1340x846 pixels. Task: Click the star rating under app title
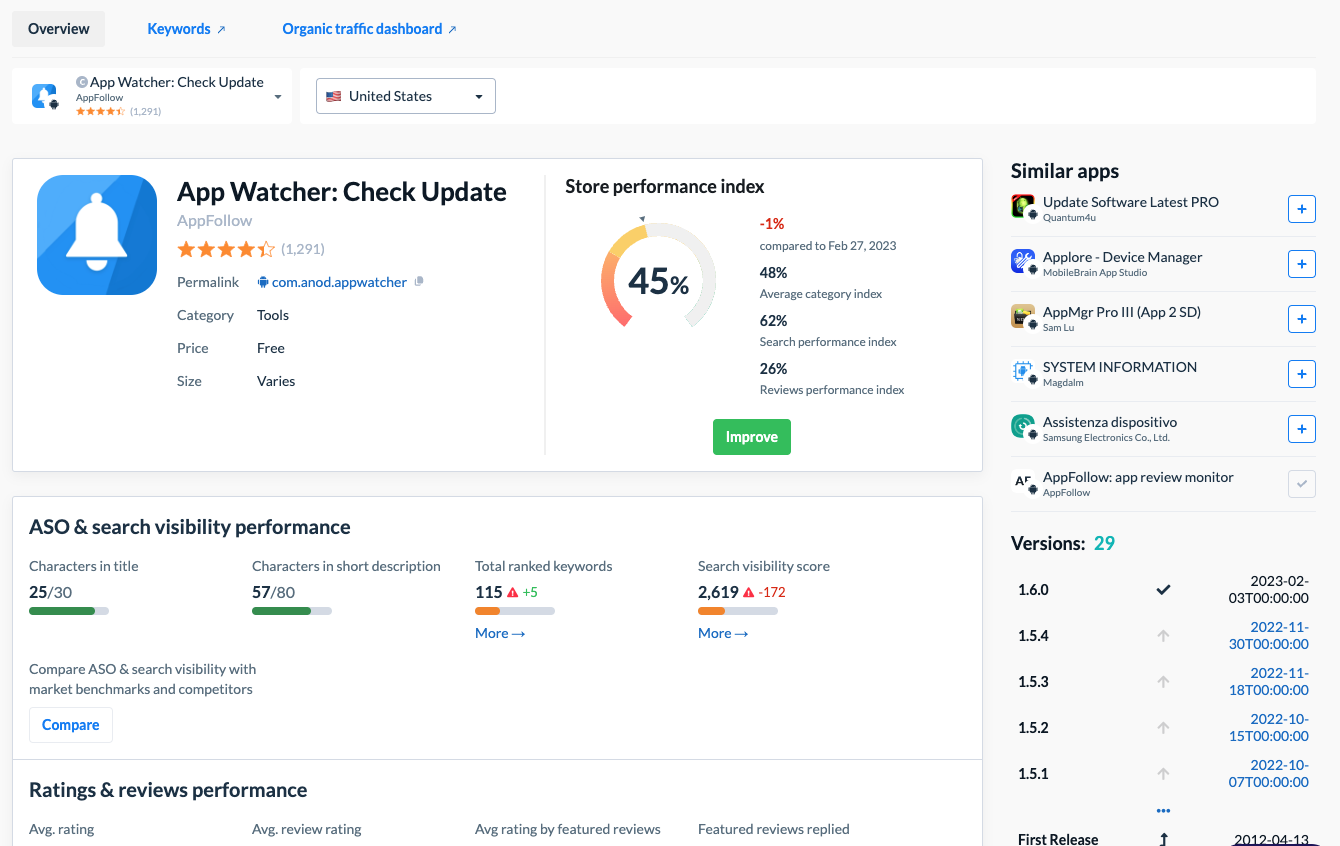(x=226, y=249)
